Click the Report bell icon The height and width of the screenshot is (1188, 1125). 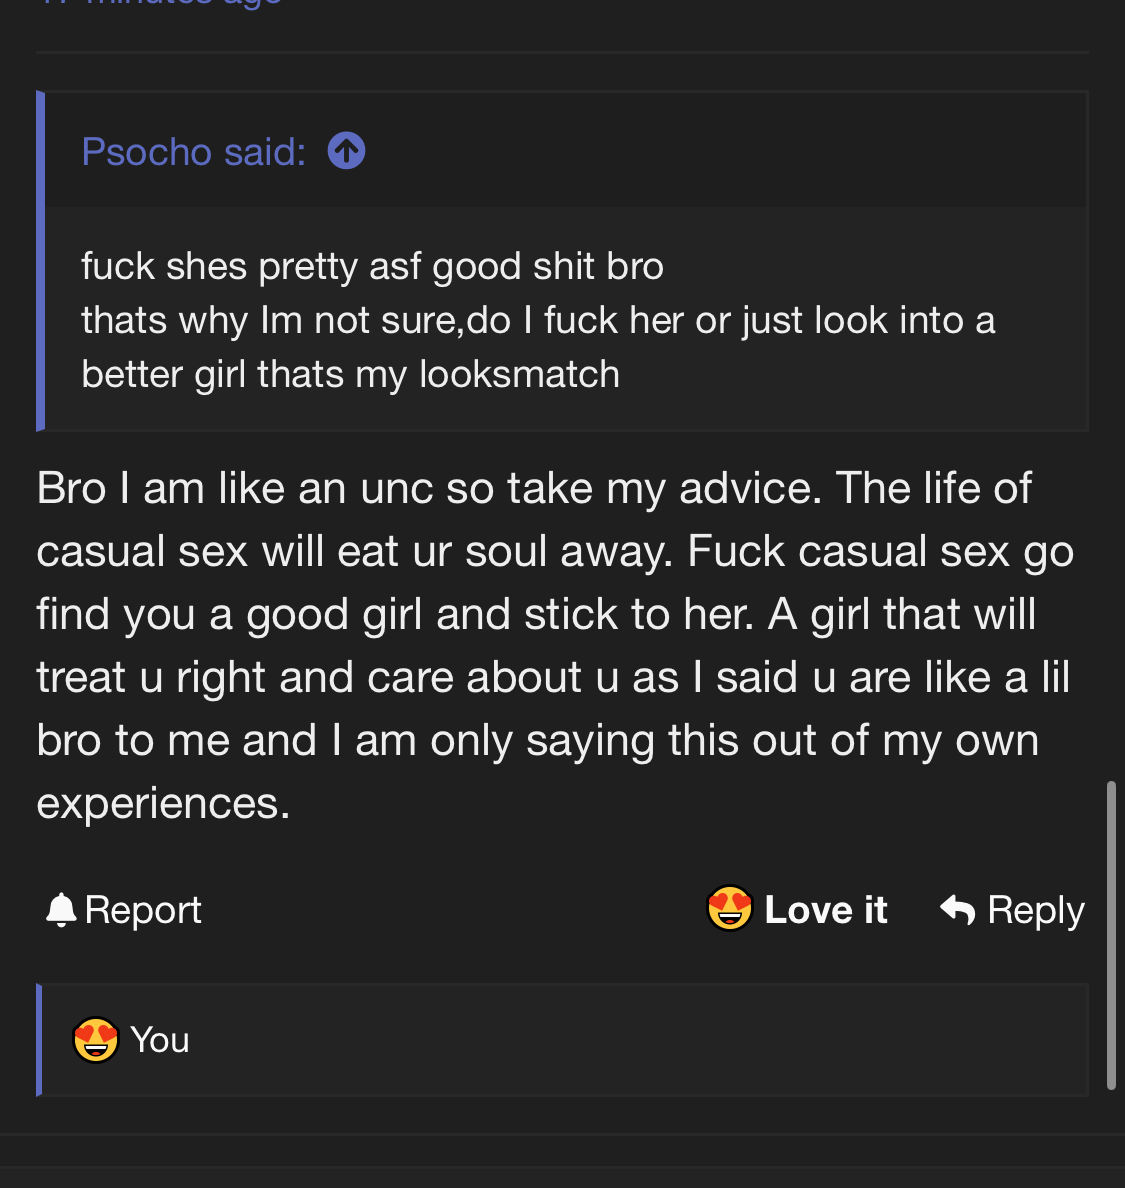[x=61, y=909]
